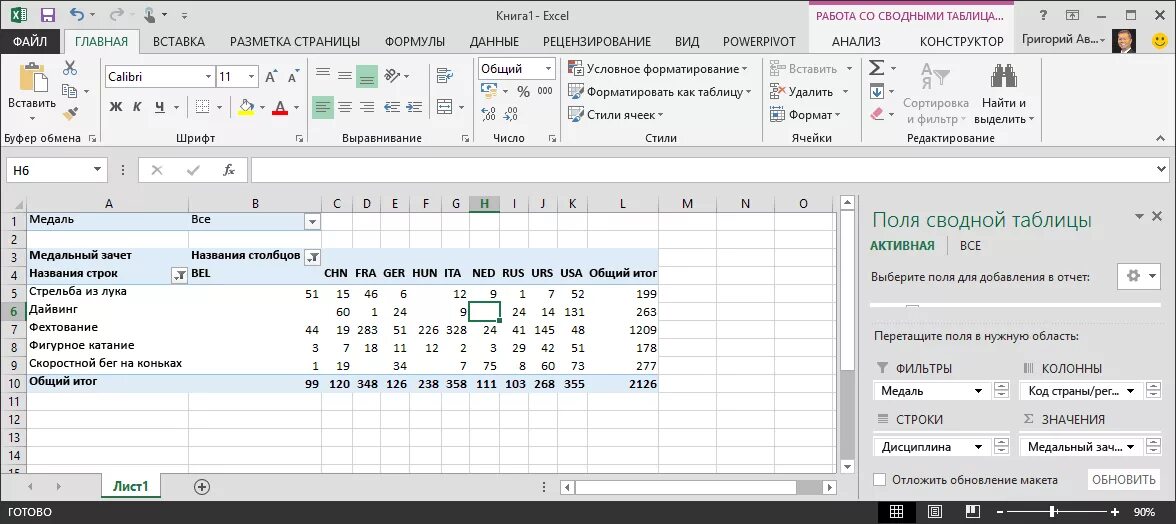The image size is (1176, 524).
Task: Open pivot fields gear tools dropdown
Action: pos(1138,276)
